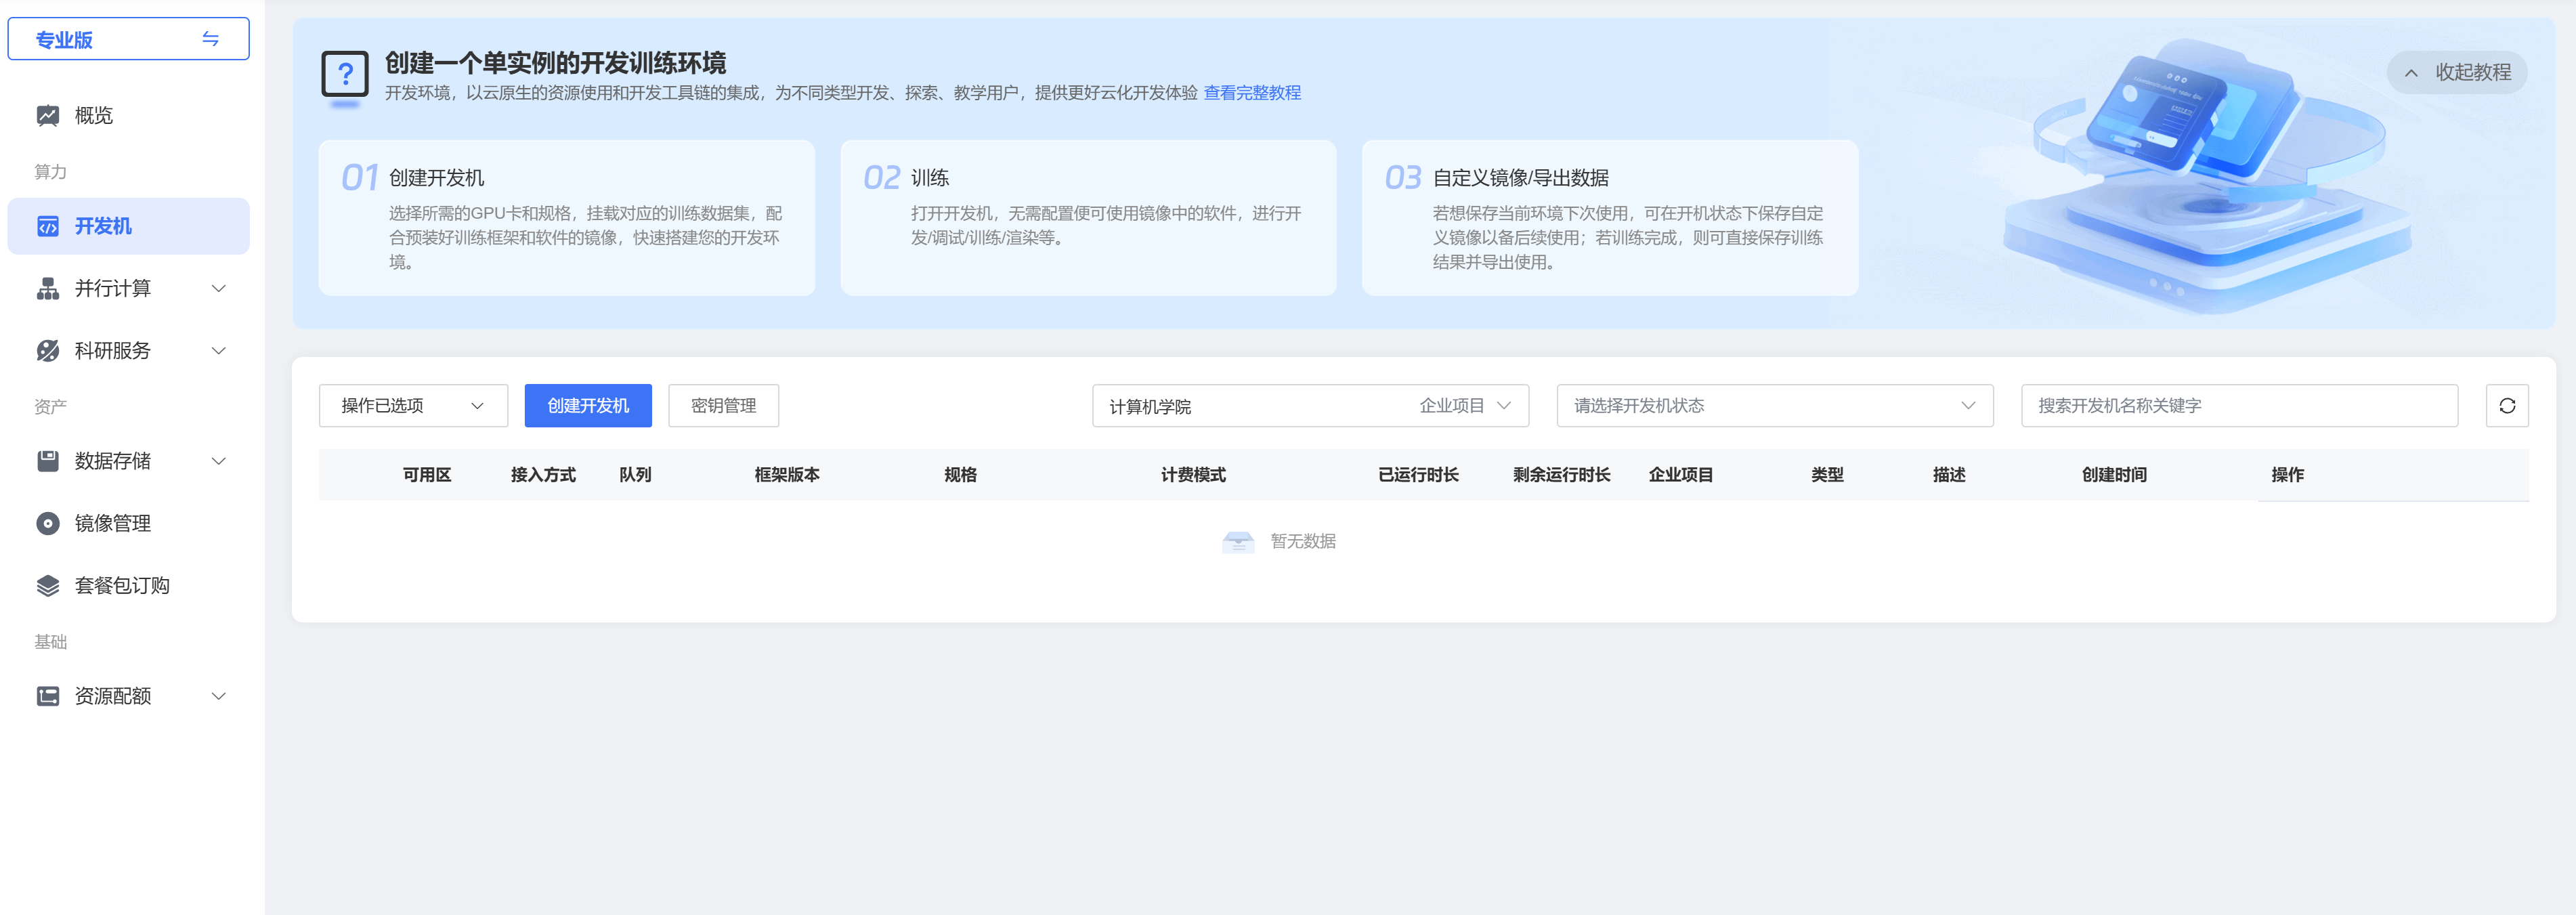Click the 02 训练 tutorial card
Viewport: 2576px width, 915px height.
coord(1088,218)
